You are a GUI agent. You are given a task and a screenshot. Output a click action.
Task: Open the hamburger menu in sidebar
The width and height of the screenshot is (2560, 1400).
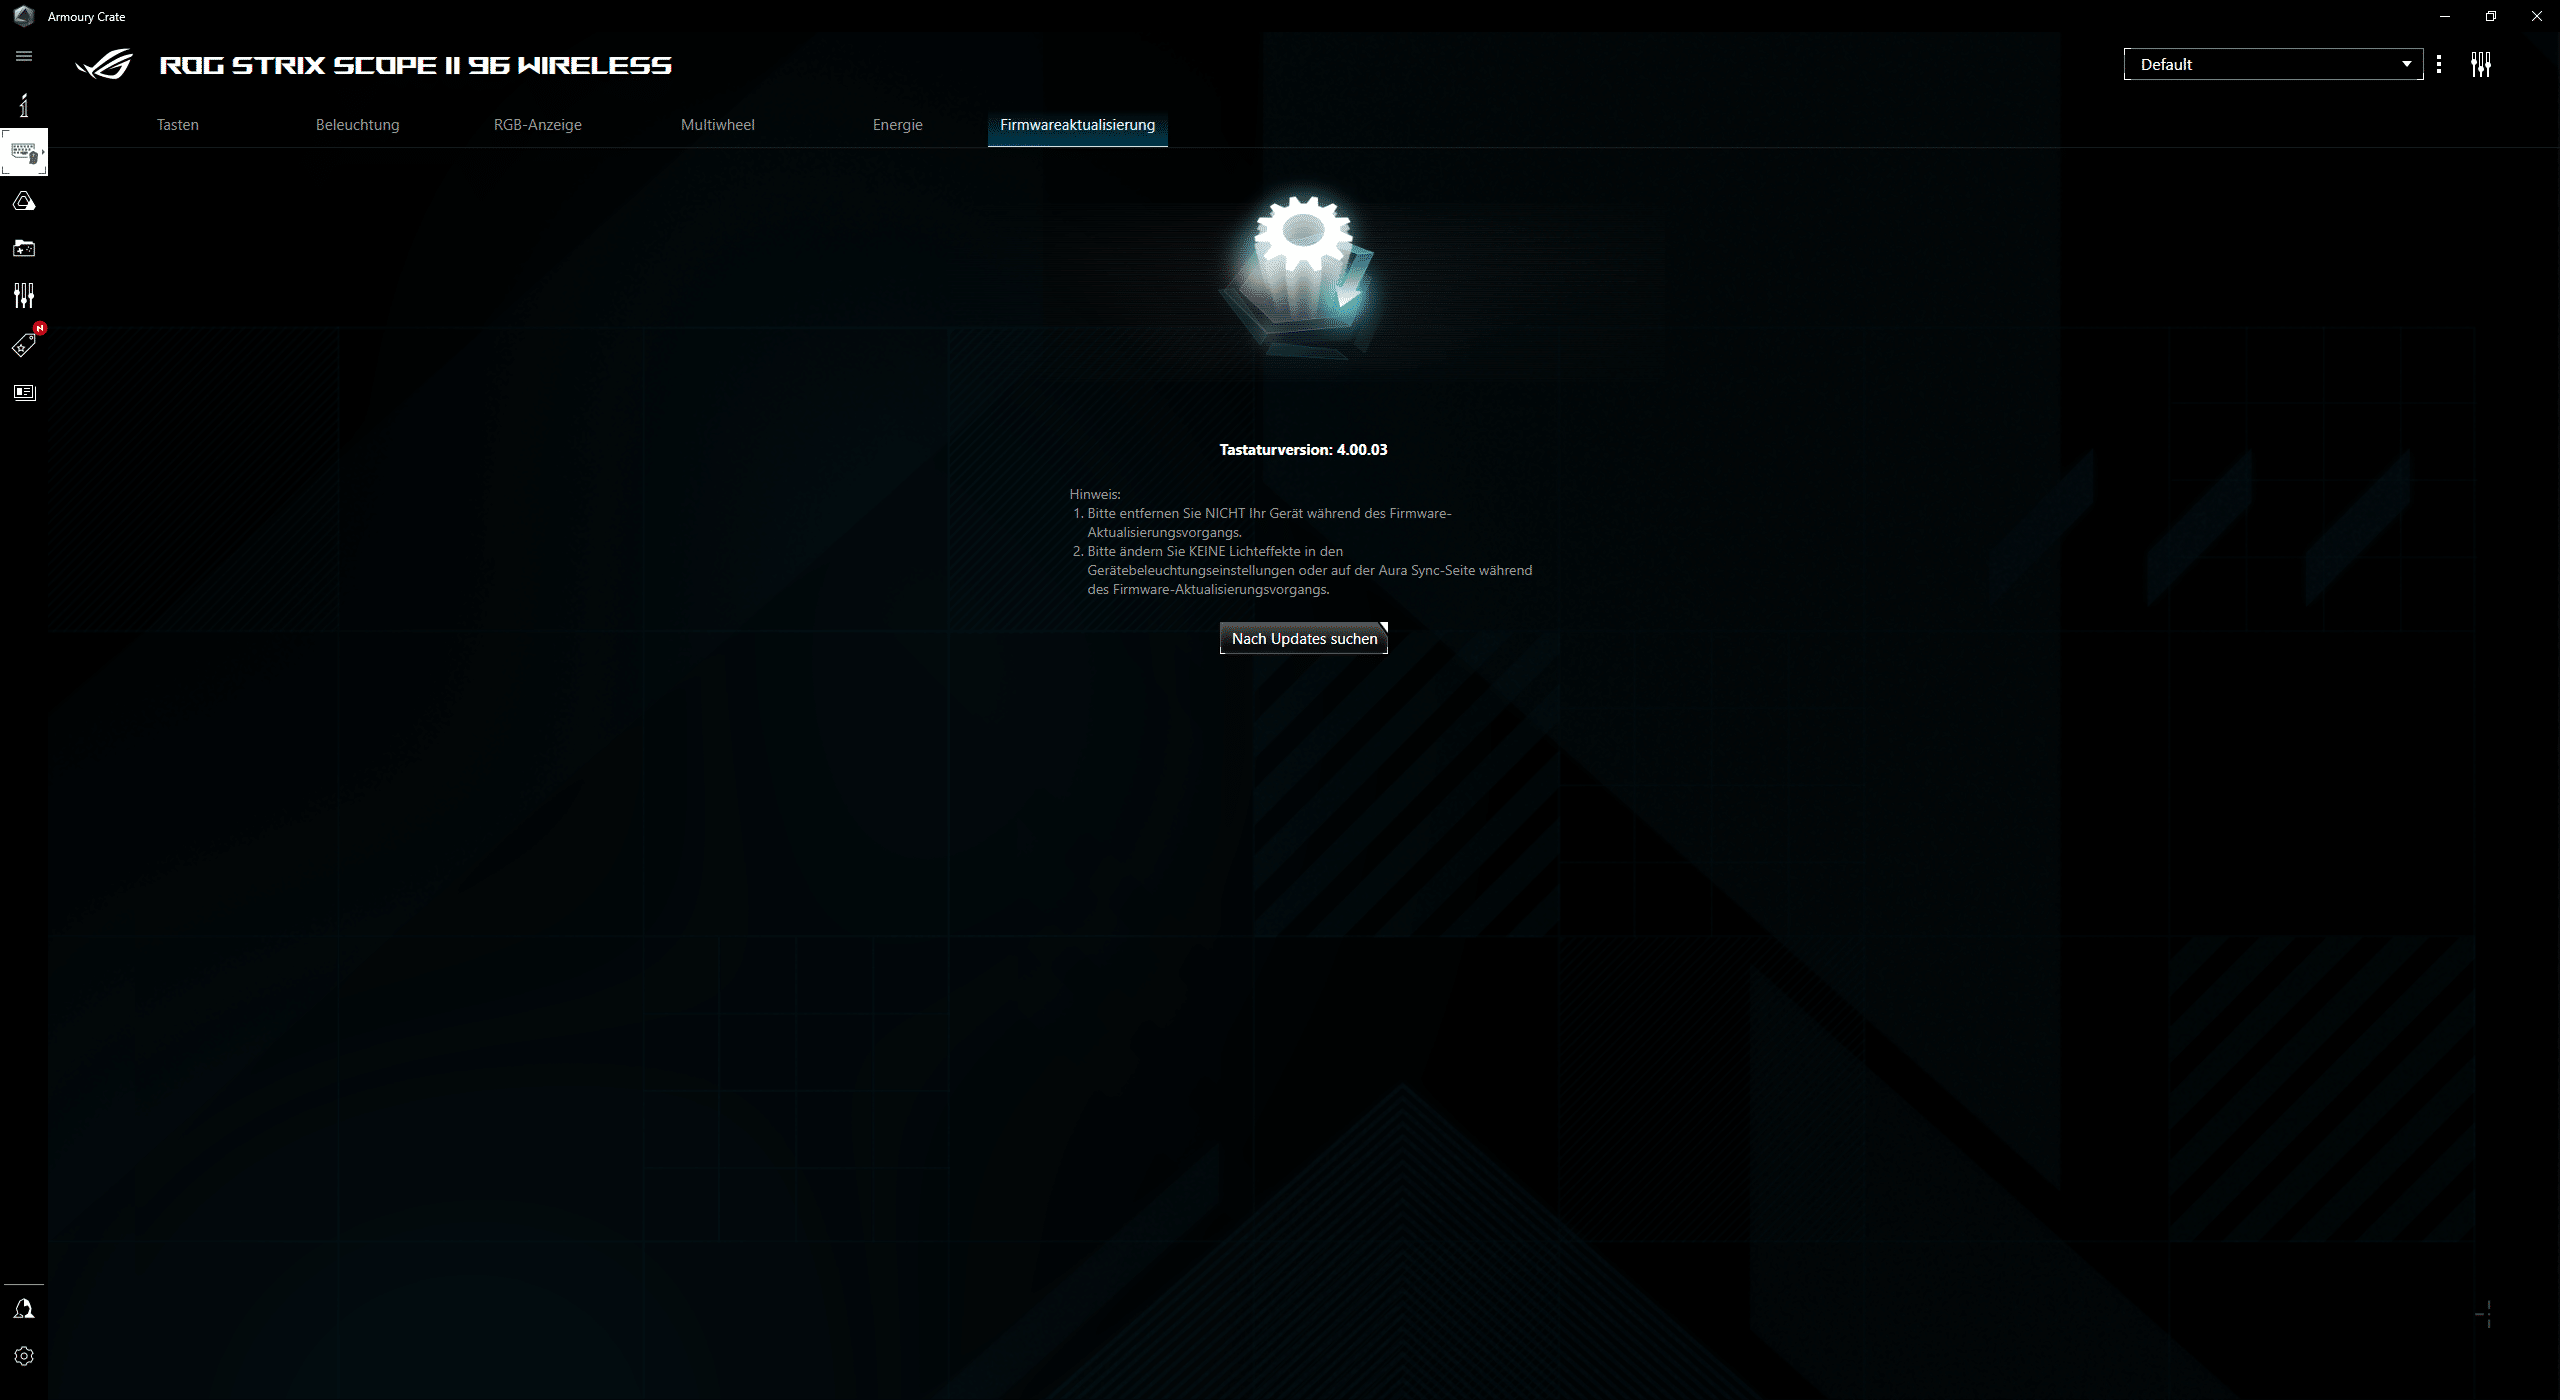pos(24,56)
